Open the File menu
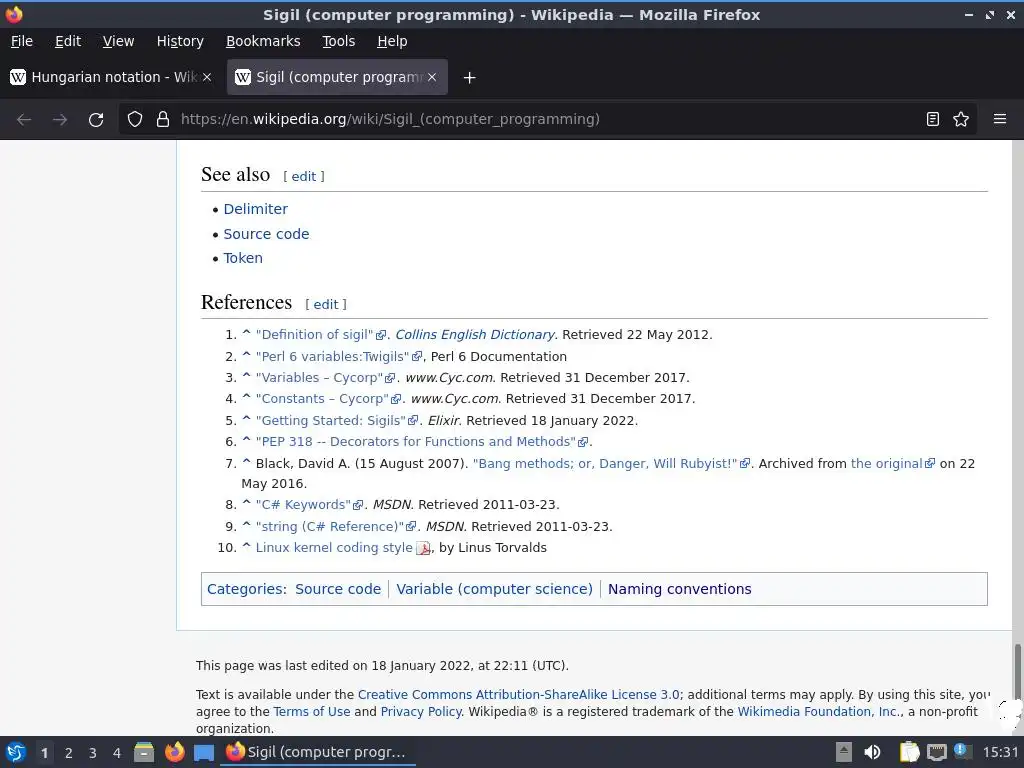 point(22,41)
